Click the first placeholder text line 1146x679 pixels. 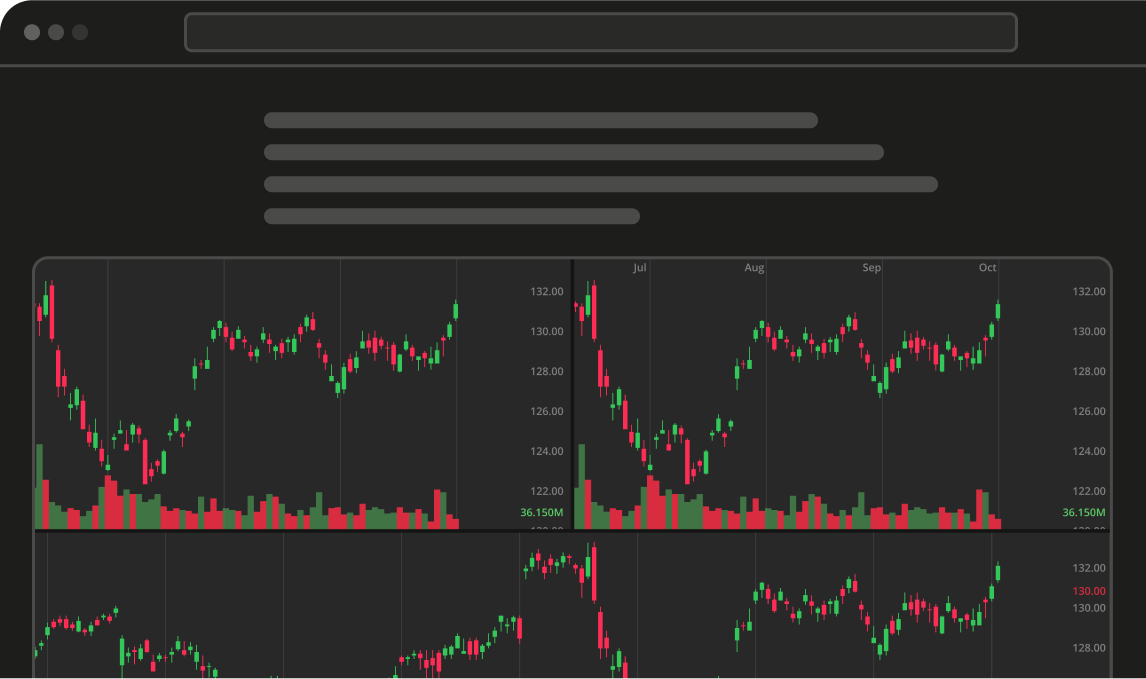541,120
